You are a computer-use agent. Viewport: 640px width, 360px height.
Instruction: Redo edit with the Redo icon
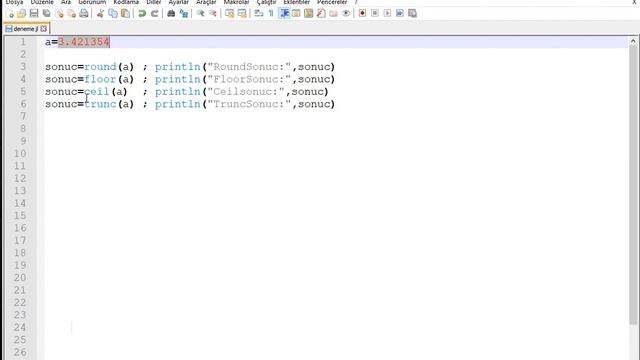tap(154, 13)
